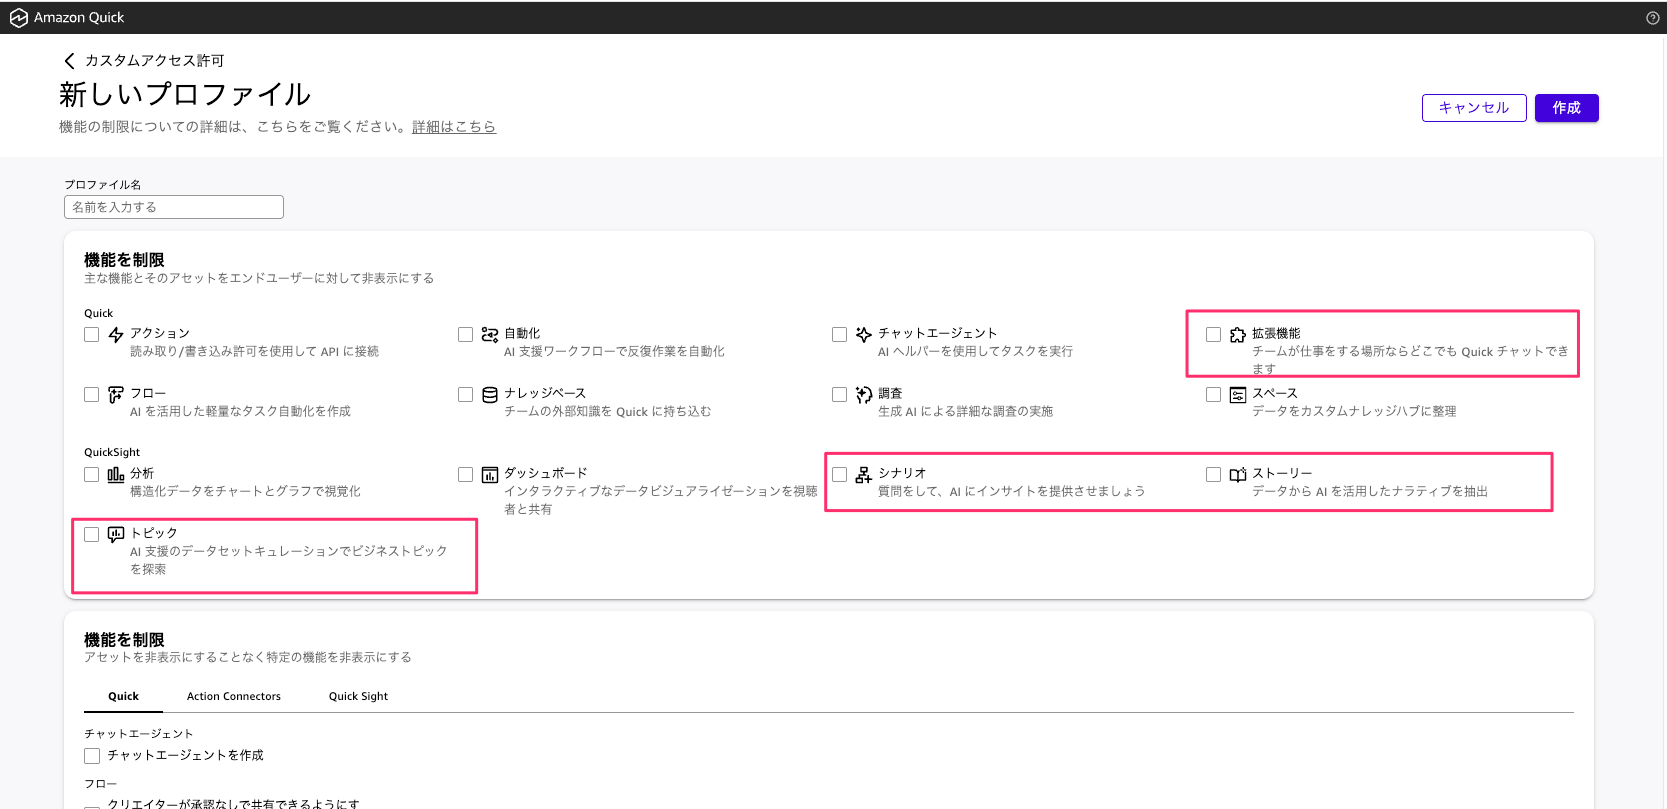
Task: Tick the フロー checkbox
Action: click(x=92, y=395)
